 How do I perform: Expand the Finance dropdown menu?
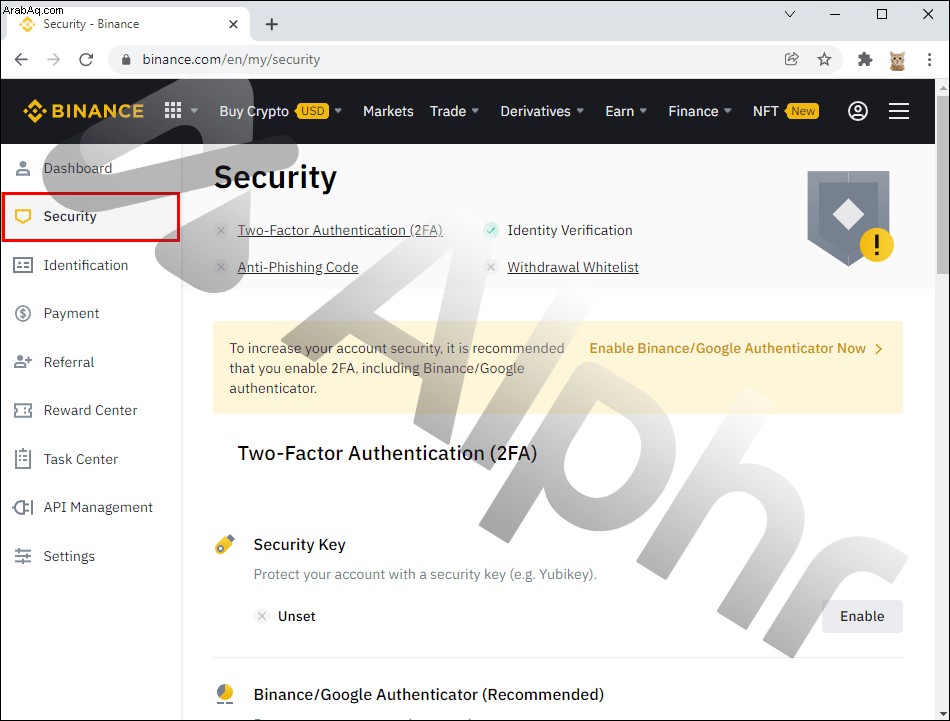[x=728, y=111]
